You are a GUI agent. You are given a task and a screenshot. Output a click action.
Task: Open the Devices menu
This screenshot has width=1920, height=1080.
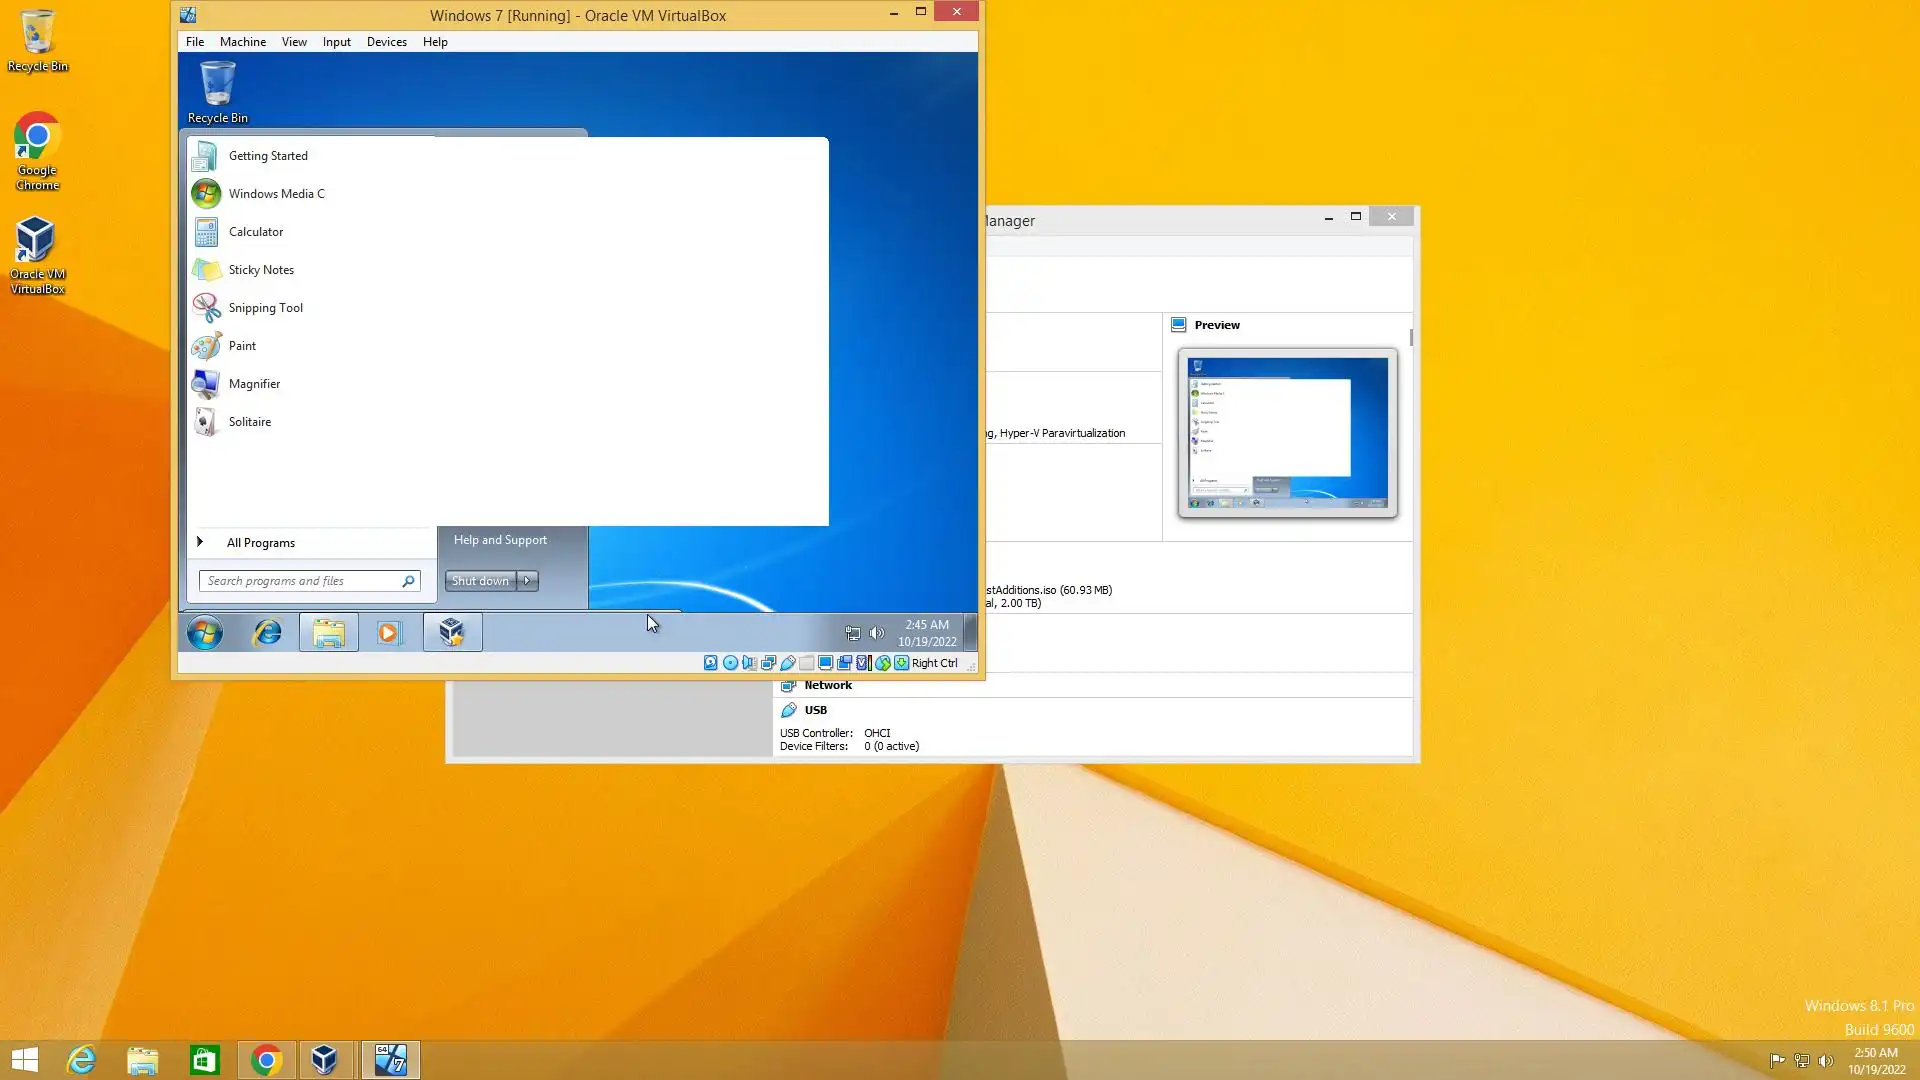pyautogui.click(x=386, y=42)
